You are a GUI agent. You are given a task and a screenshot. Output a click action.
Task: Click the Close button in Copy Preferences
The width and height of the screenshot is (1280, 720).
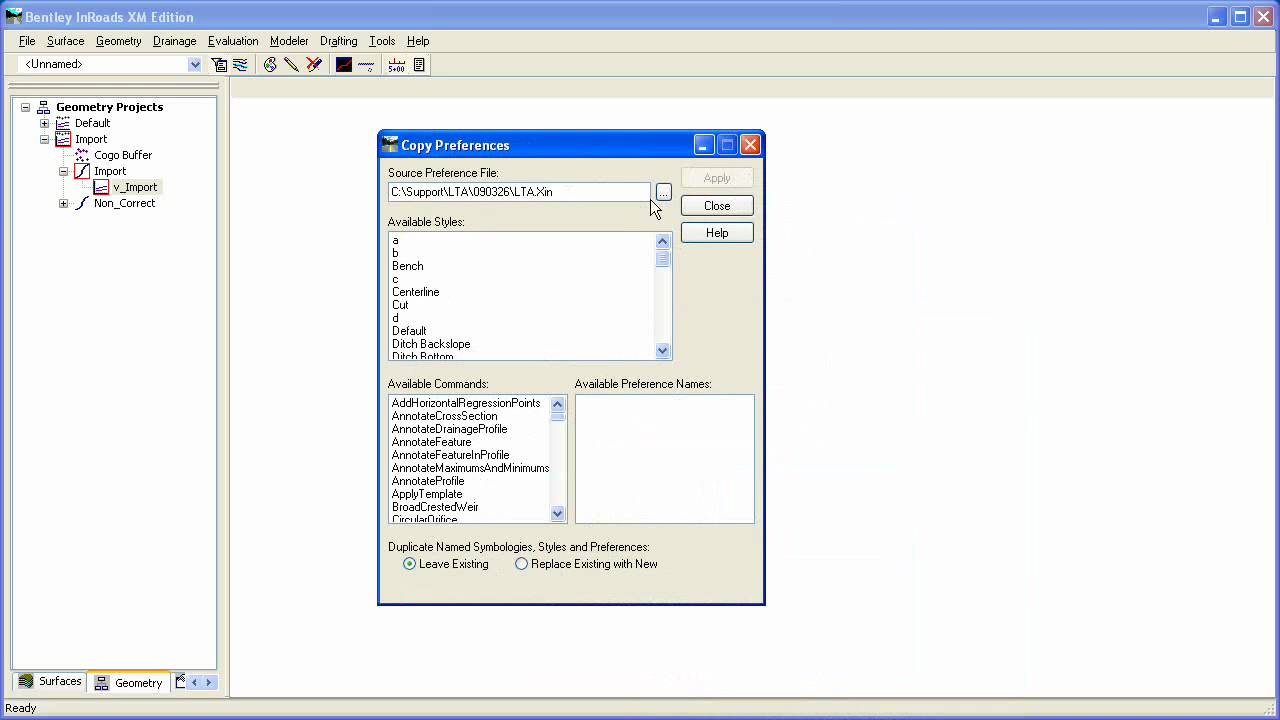pos(717,206)
